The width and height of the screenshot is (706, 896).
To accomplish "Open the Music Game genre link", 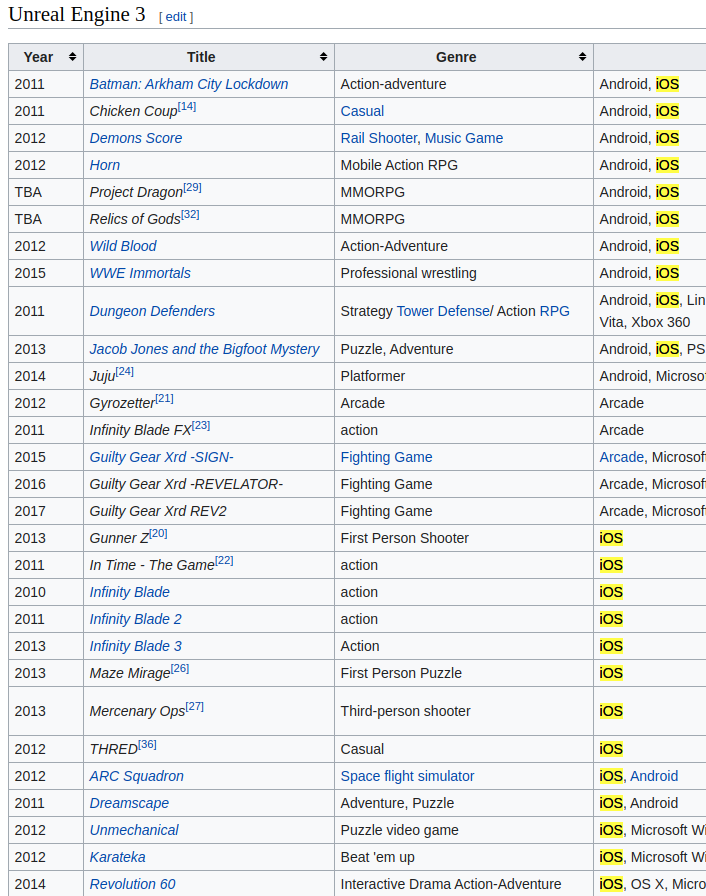I will click(464, 138).
